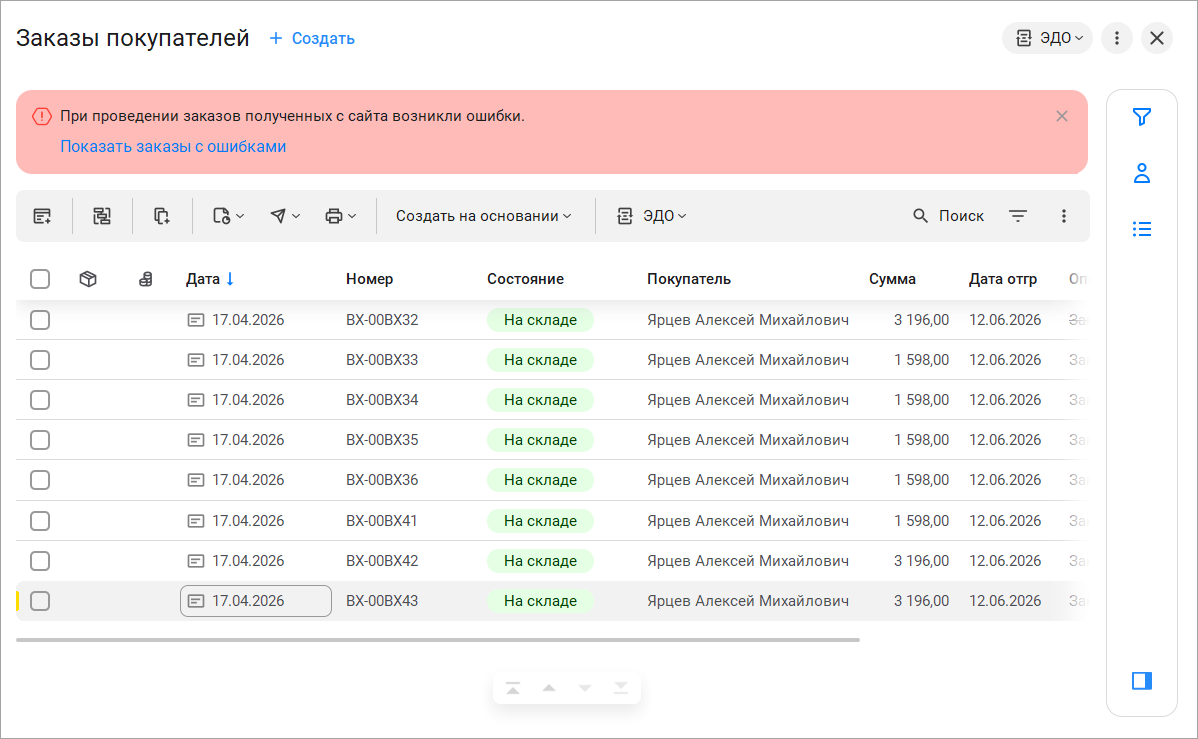This screenshot has width=1198, height=739.
Task: Click the 'Сумма' column header
Action: (892, 279)
